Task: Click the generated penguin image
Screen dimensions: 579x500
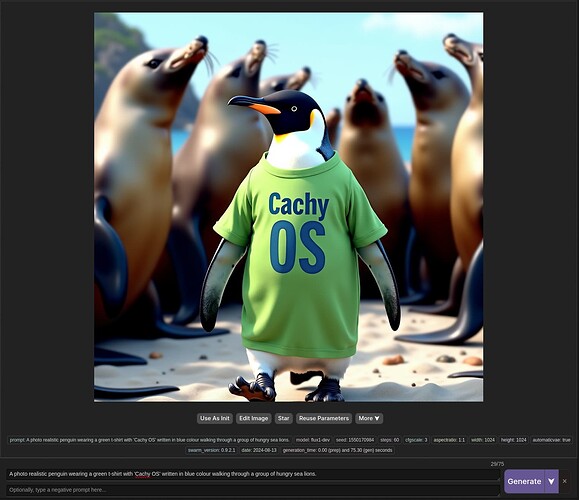Action: pyautogui.click(x=288, y=207)
